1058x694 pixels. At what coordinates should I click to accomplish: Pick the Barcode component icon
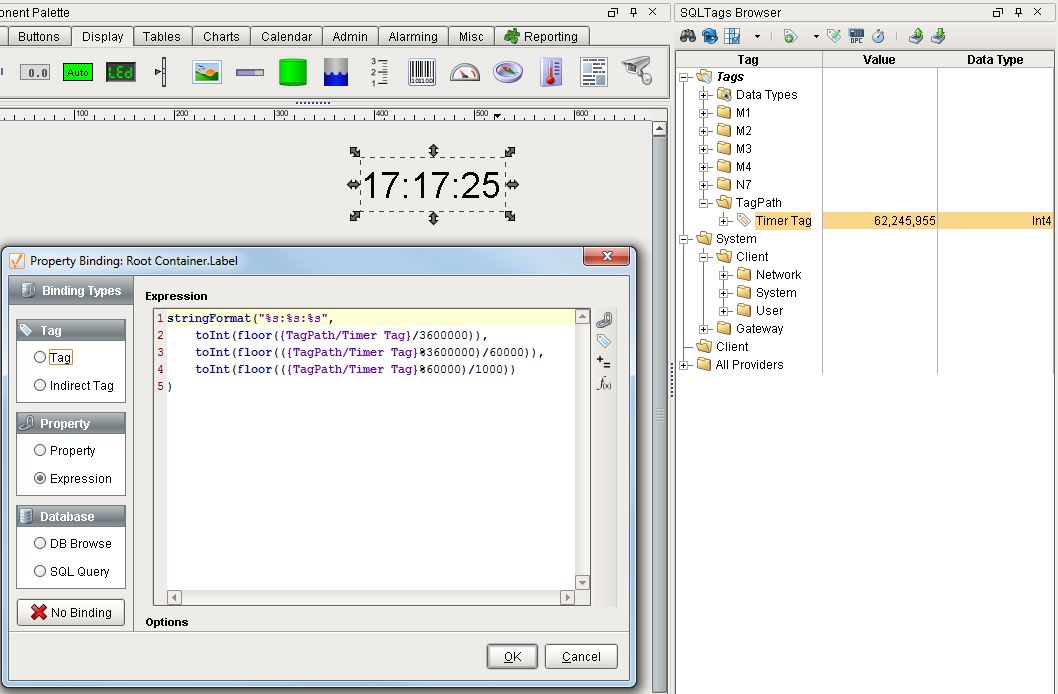(x=422, y=72)
